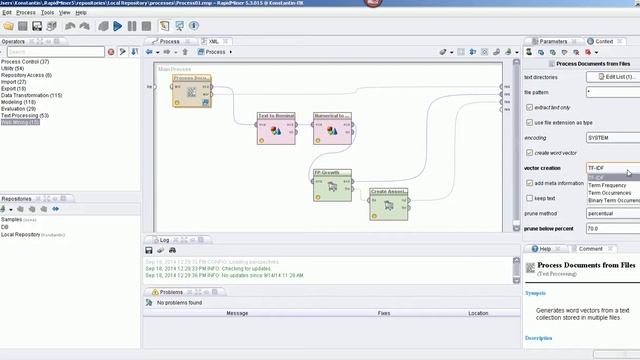Go up one level with up arrow
The width and height of the screenshot is (640, 360).
pyautogui.click(x=185, y=52)
